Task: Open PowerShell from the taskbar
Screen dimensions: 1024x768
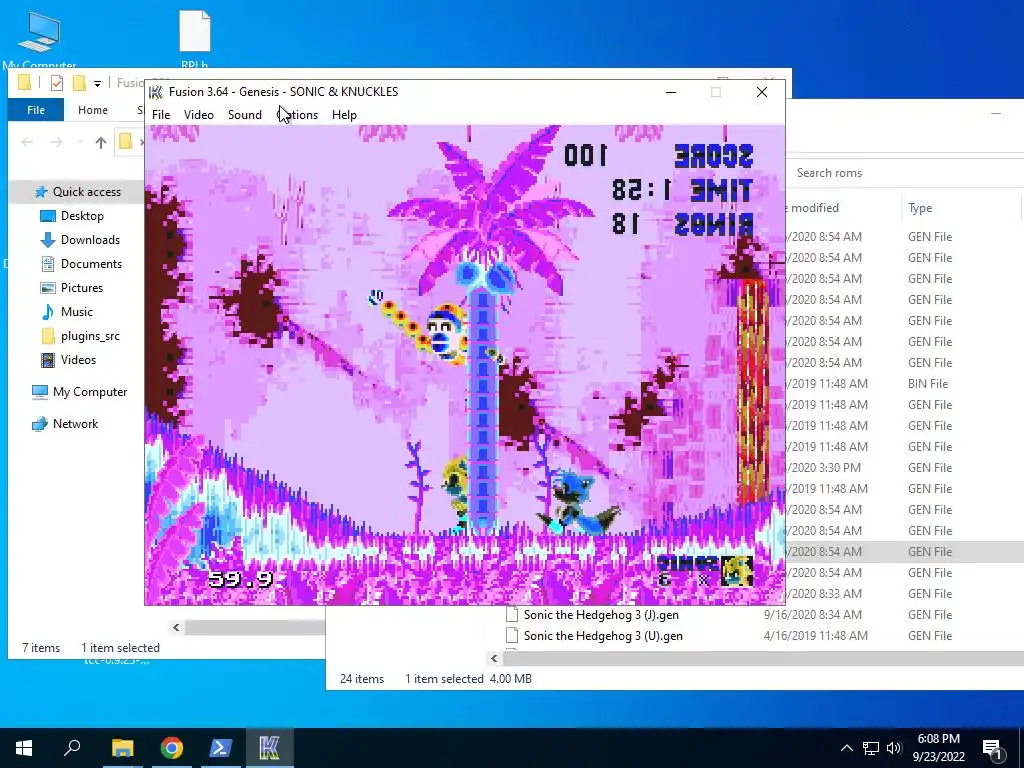Action: (x=221, y=748)
